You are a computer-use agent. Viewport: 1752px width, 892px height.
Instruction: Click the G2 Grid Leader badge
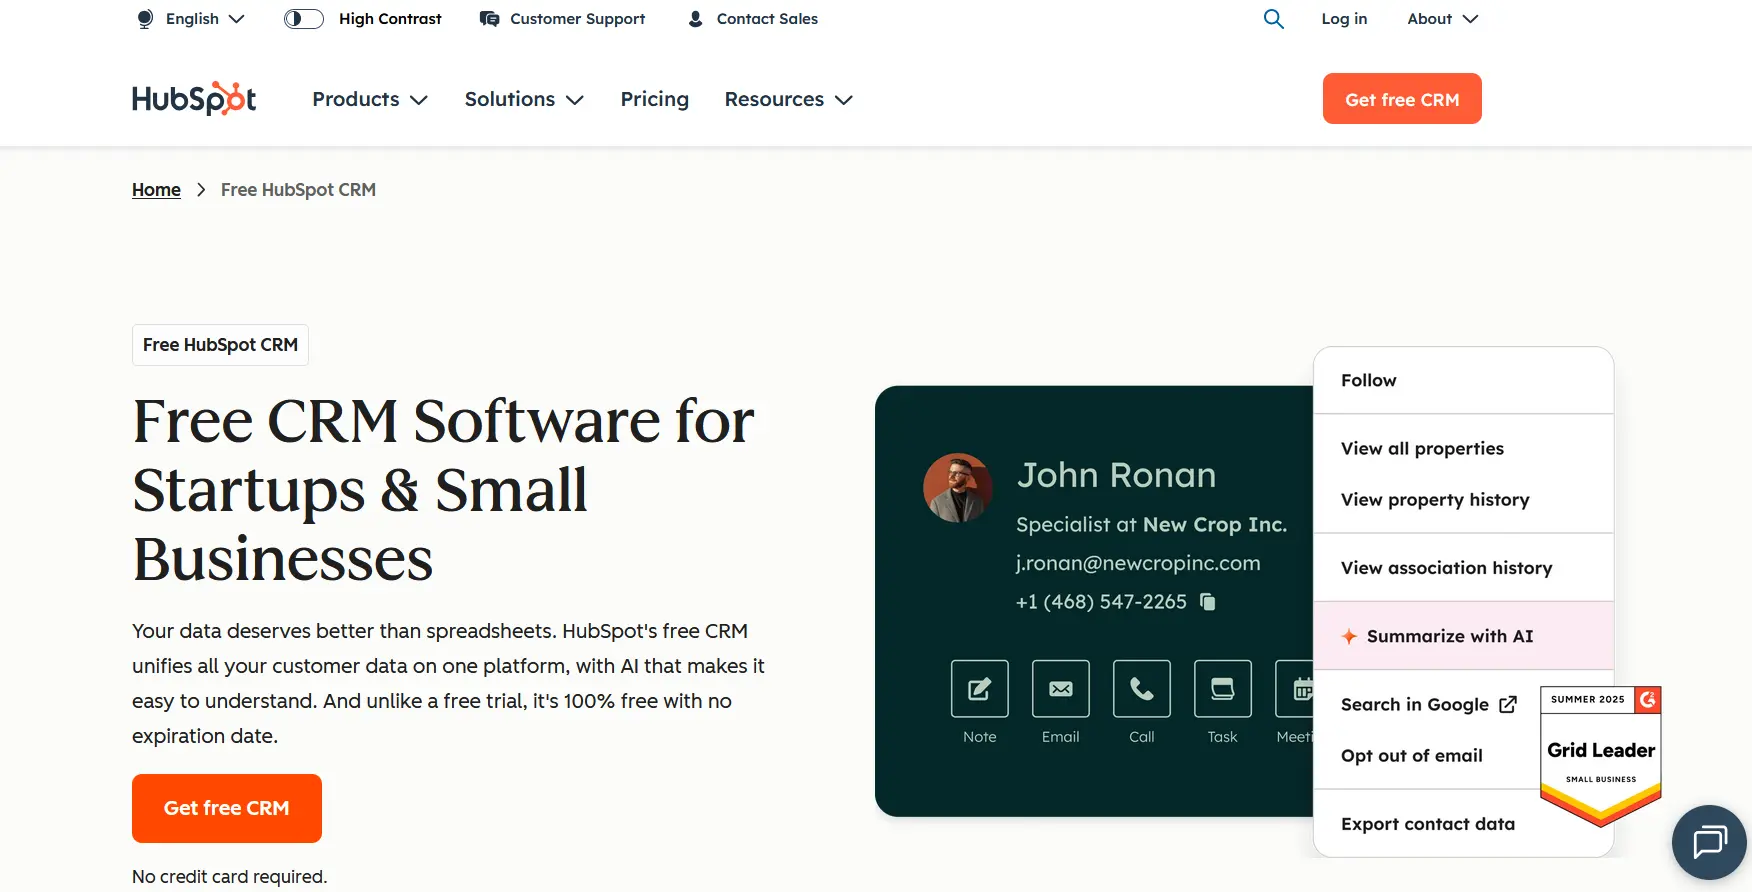tap(1601, 755)
